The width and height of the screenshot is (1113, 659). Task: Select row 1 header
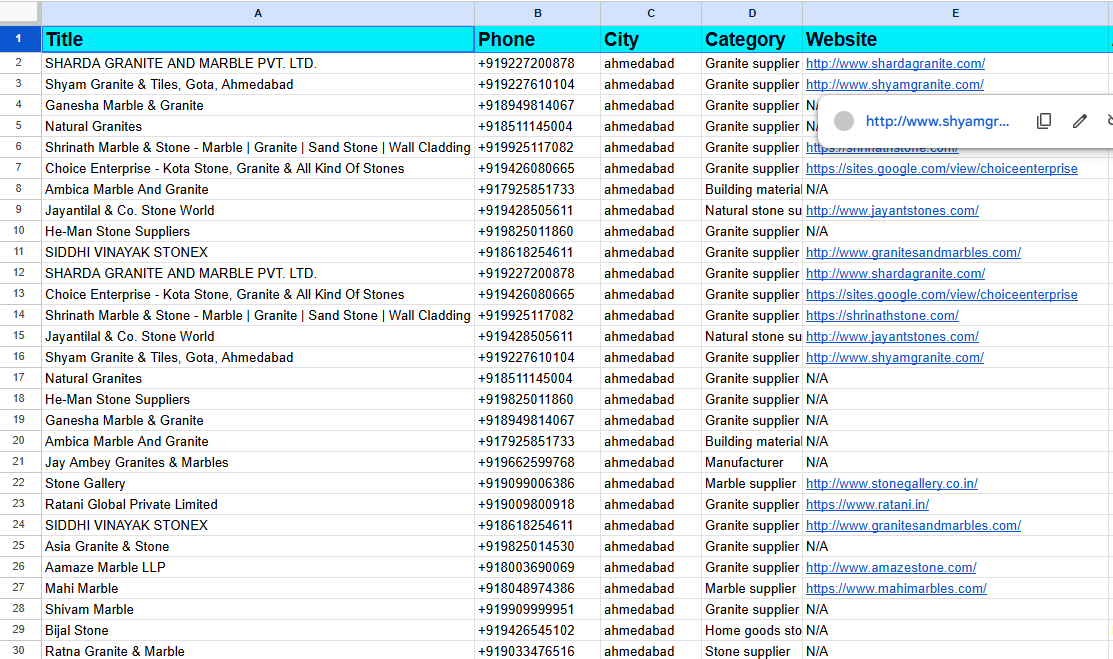coord(19,38)
